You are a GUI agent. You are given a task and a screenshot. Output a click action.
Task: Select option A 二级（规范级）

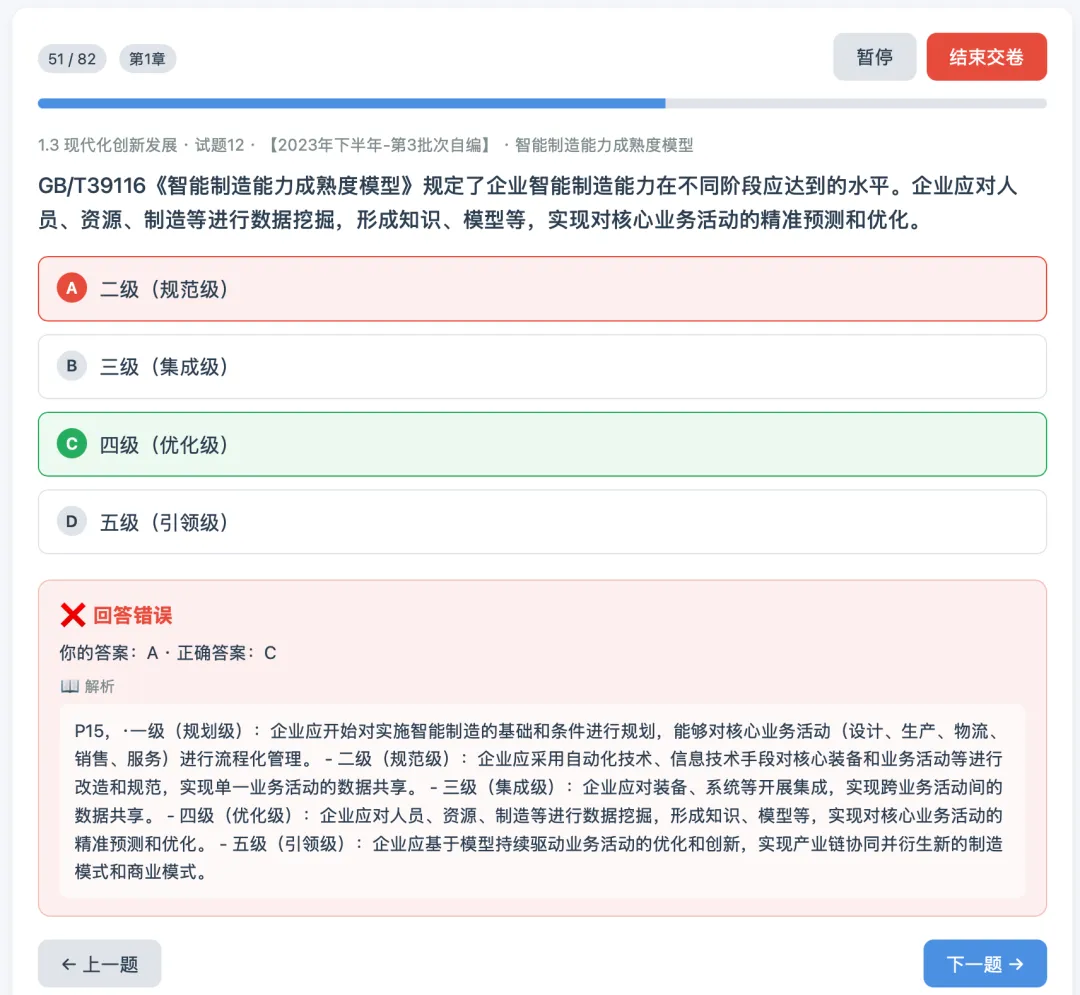coord(542,289)
